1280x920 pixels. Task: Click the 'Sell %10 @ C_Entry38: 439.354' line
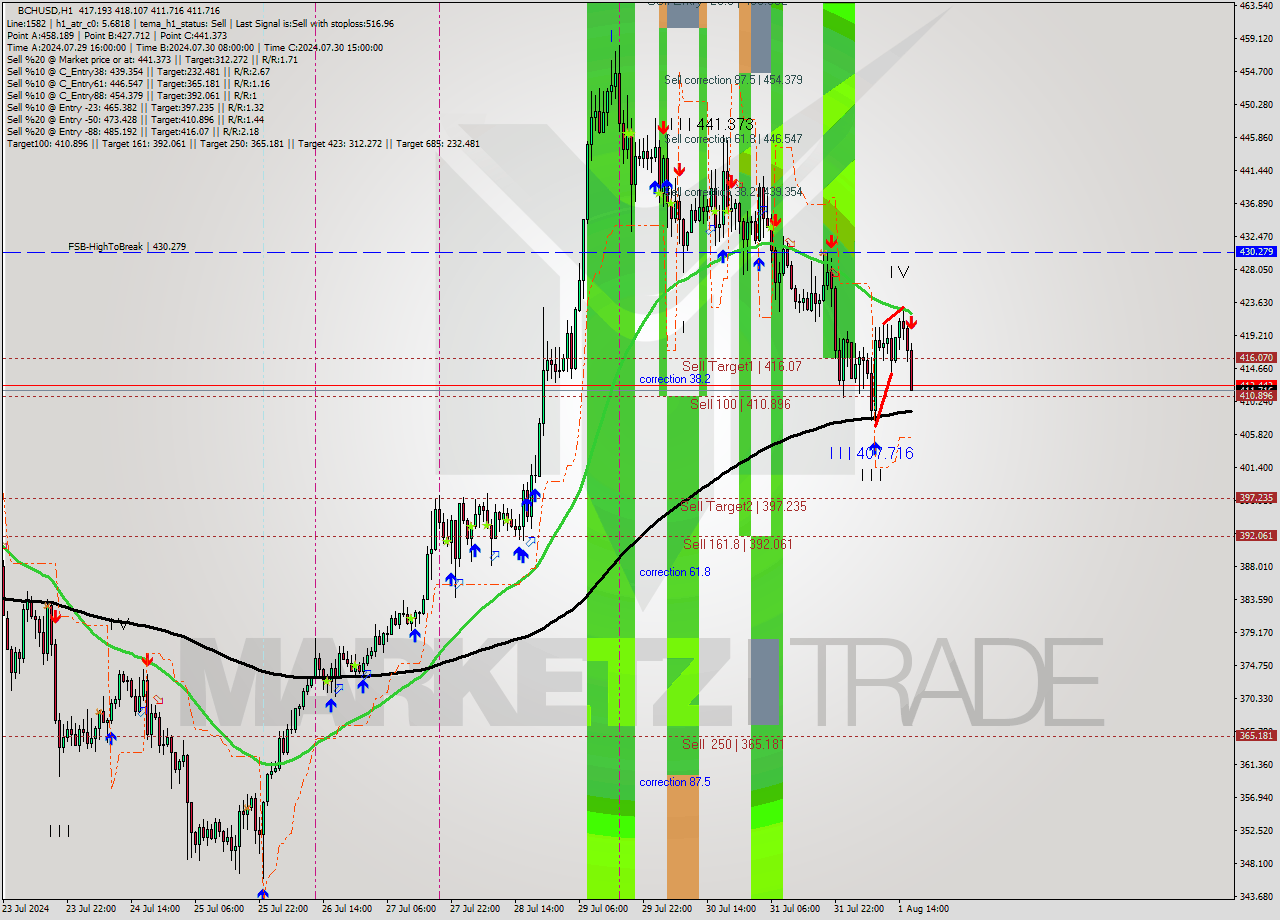pos(138,71)
